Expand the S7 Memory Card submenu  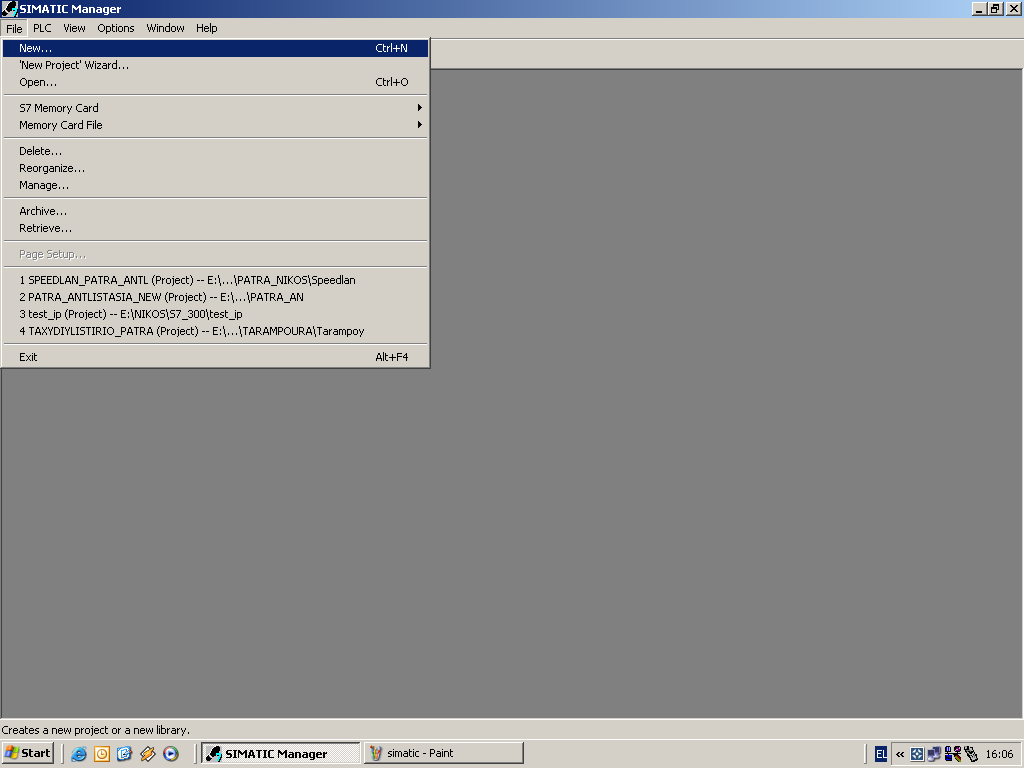tap(216, 108)
